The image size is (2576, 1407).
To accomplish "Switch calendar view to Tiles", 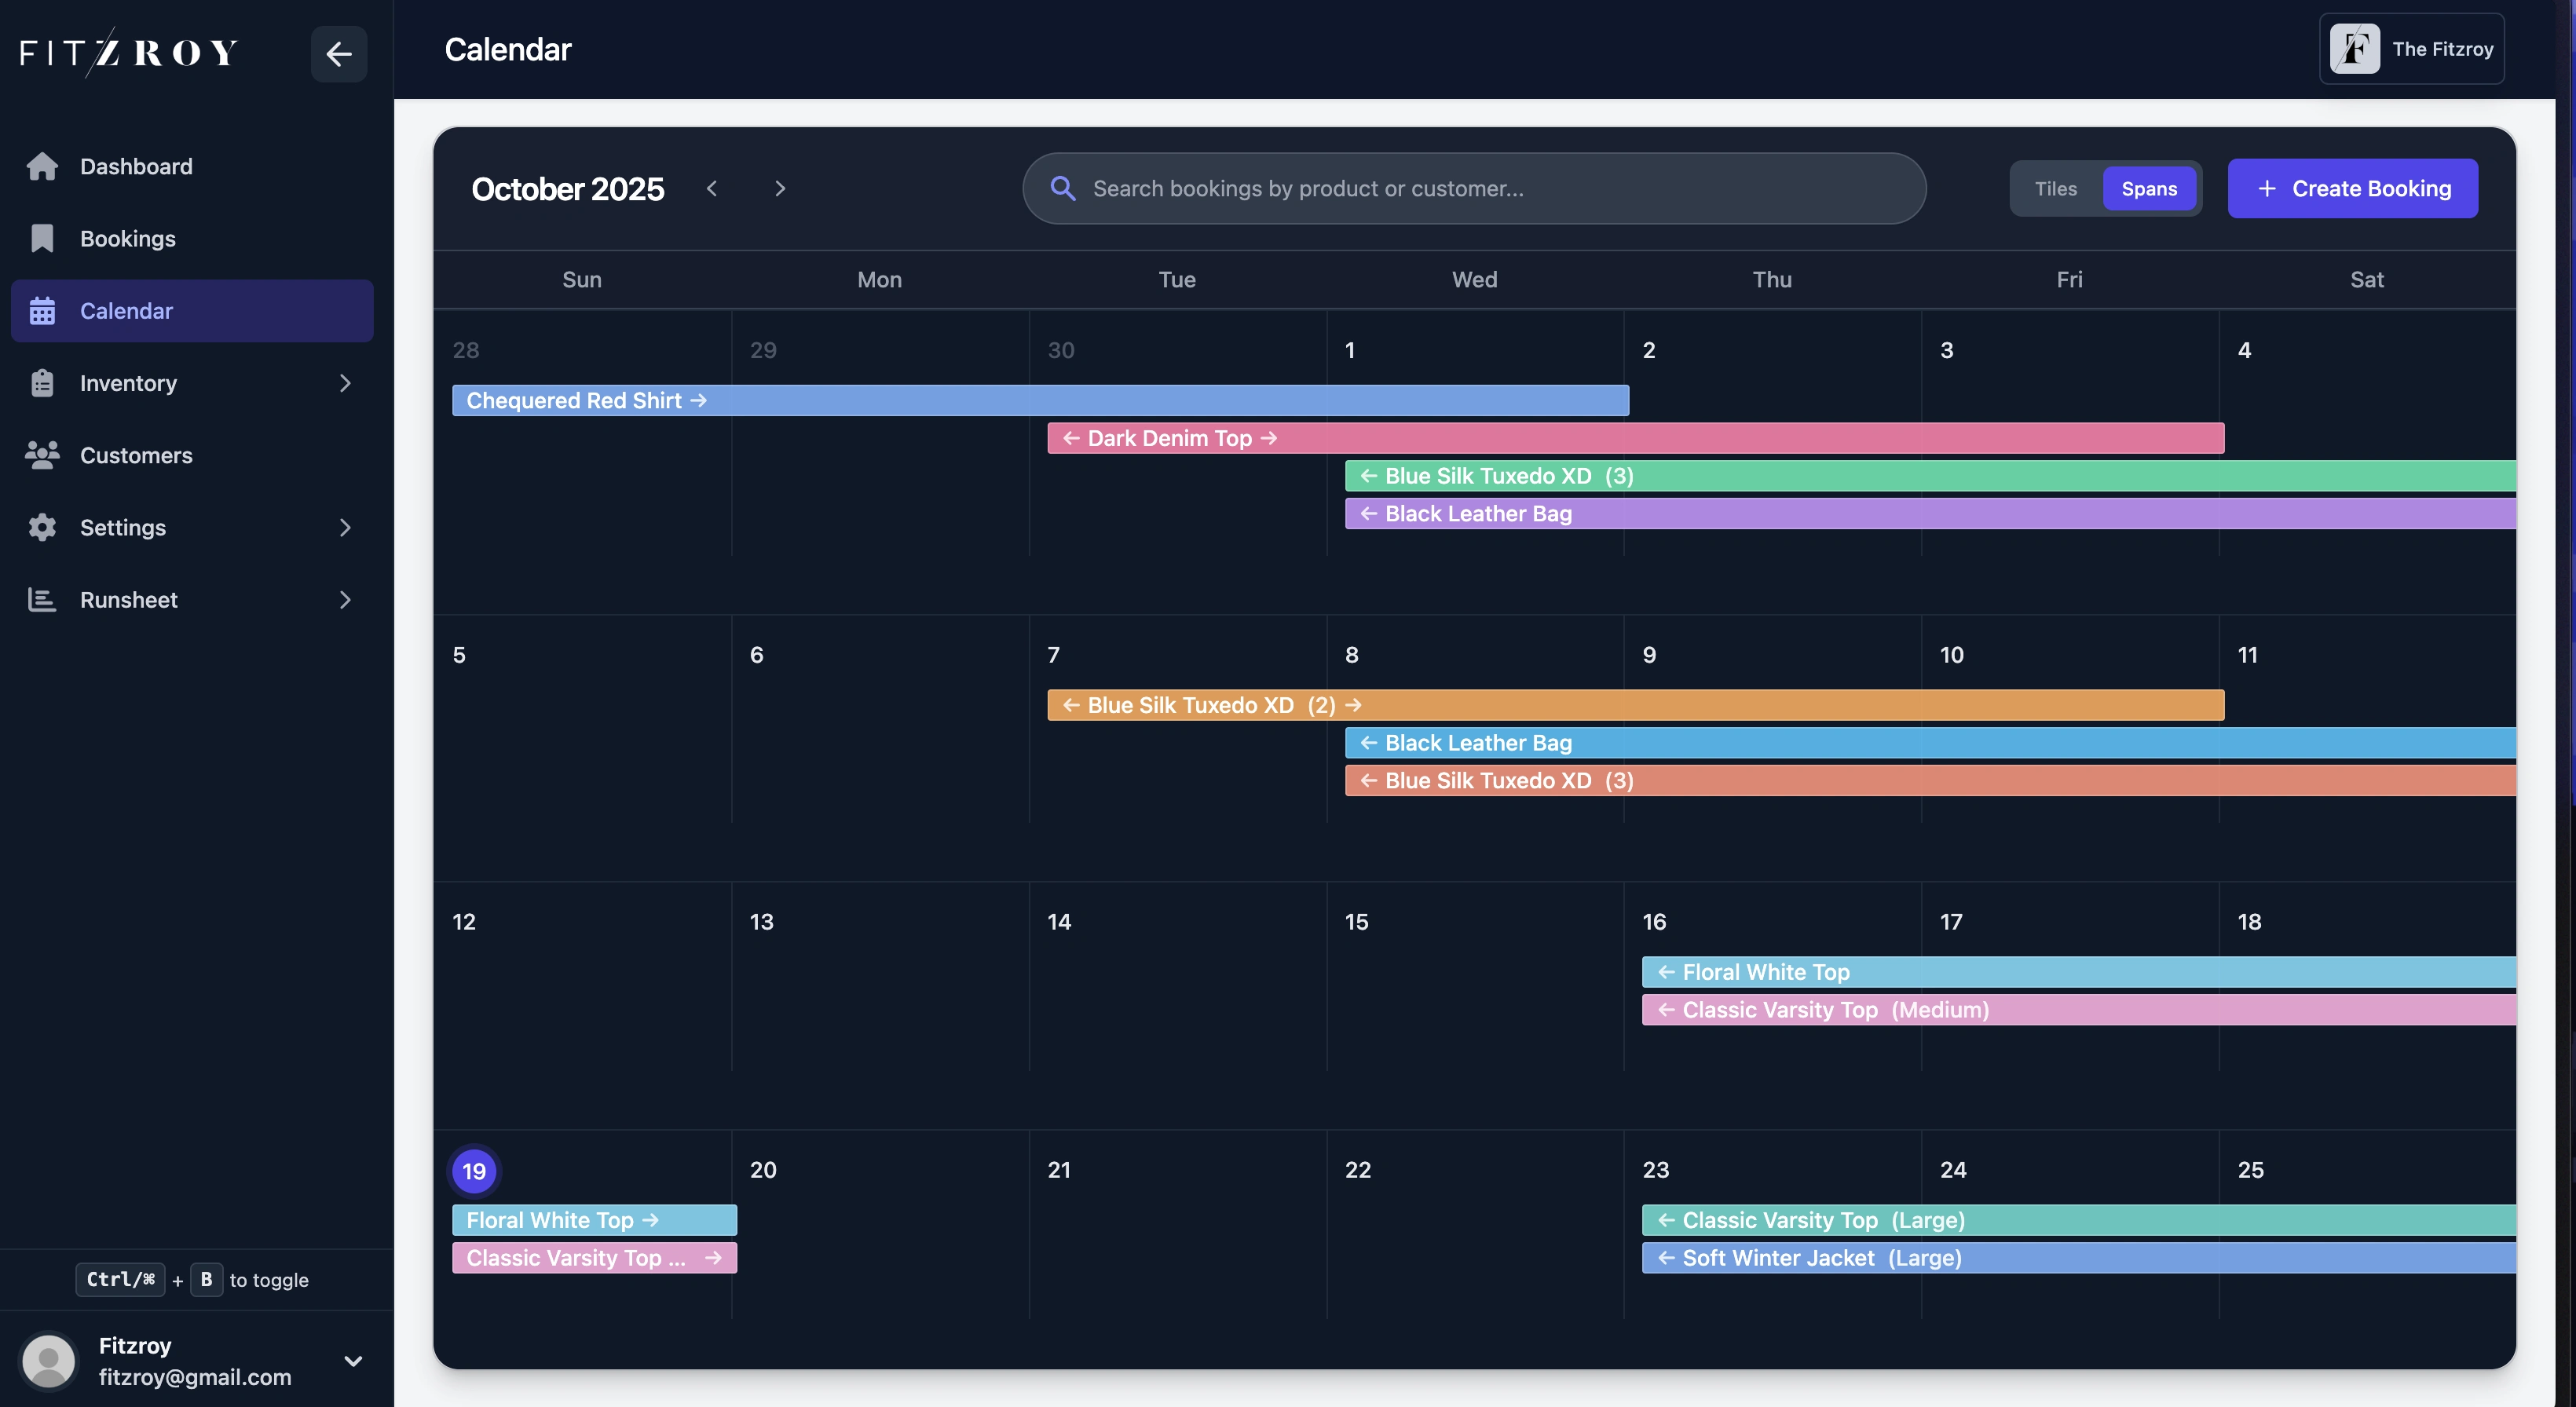I will [2055, 188].
